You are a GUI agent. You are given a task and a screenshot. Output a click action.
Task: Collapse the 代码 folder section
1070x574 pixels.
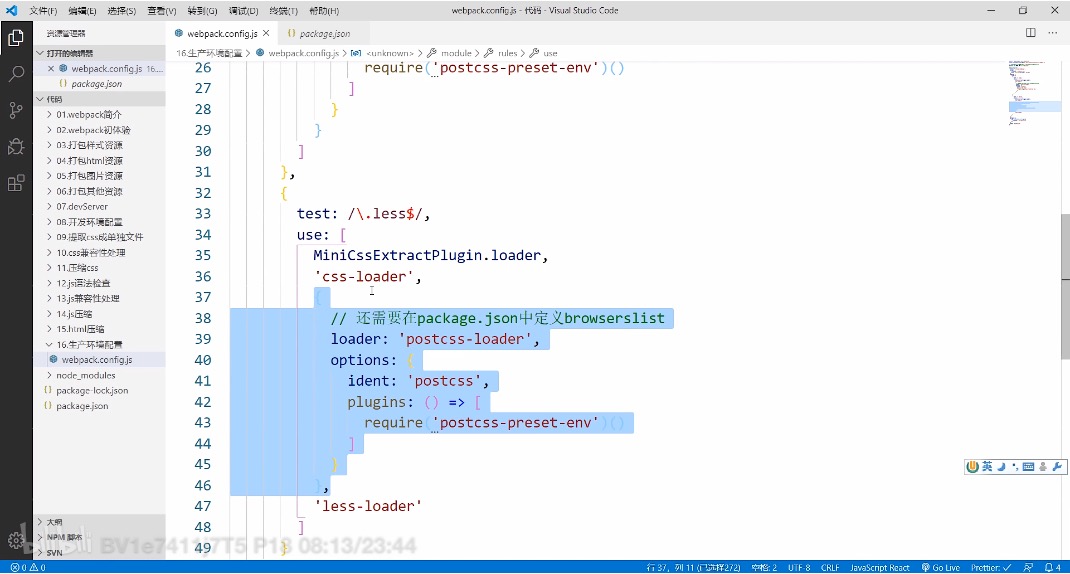tap(100, 99)
